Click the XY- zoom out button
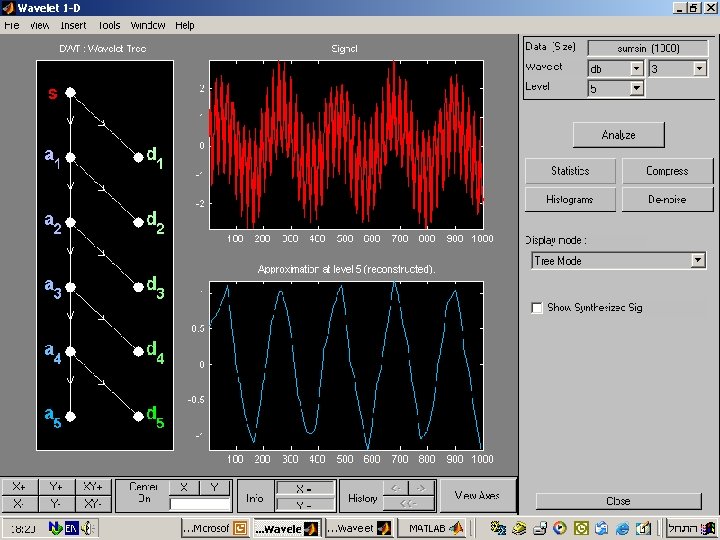Screen dimensions: 720x540 coord(93,504)
